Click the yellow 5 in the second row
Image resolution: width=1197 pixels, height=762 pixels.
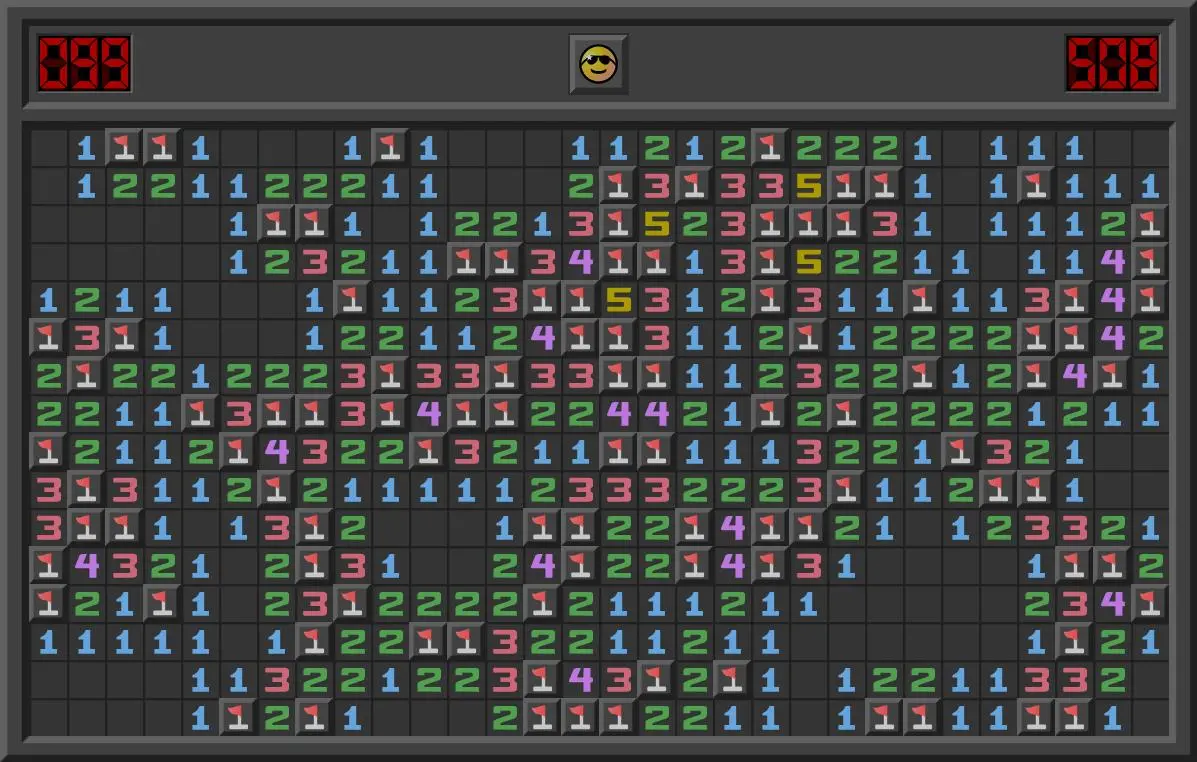coord(808,186)
